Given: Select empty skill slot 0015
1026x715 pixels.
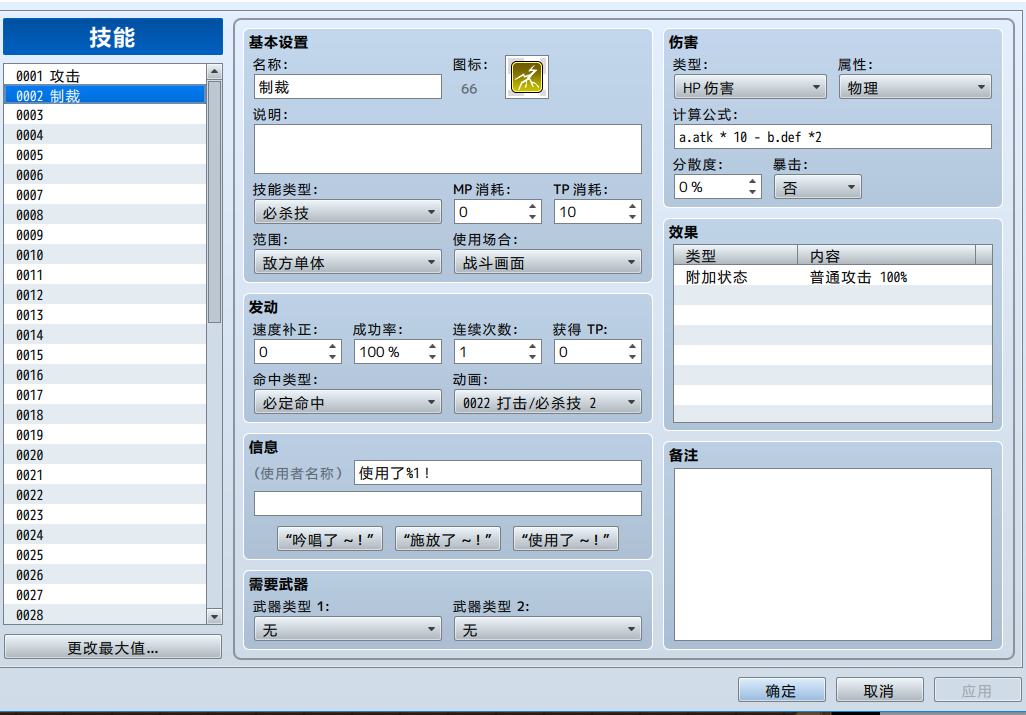Looking at the screenshot, I should 105,355.
